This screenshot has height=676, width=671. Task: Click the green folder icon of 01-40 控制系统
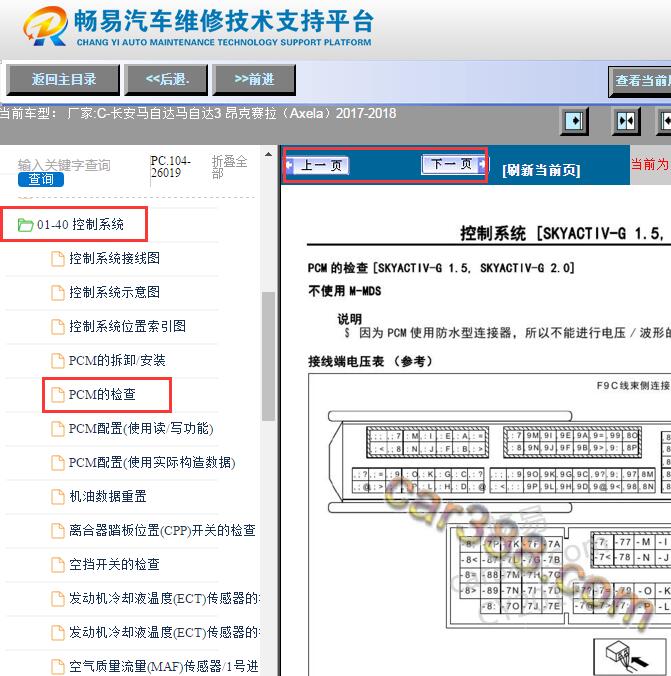click(x=25, y=225)
